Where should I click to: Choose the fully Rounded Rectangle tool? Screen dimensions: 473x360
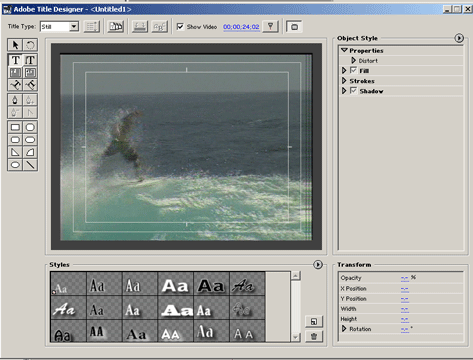[x=30, y=140]
